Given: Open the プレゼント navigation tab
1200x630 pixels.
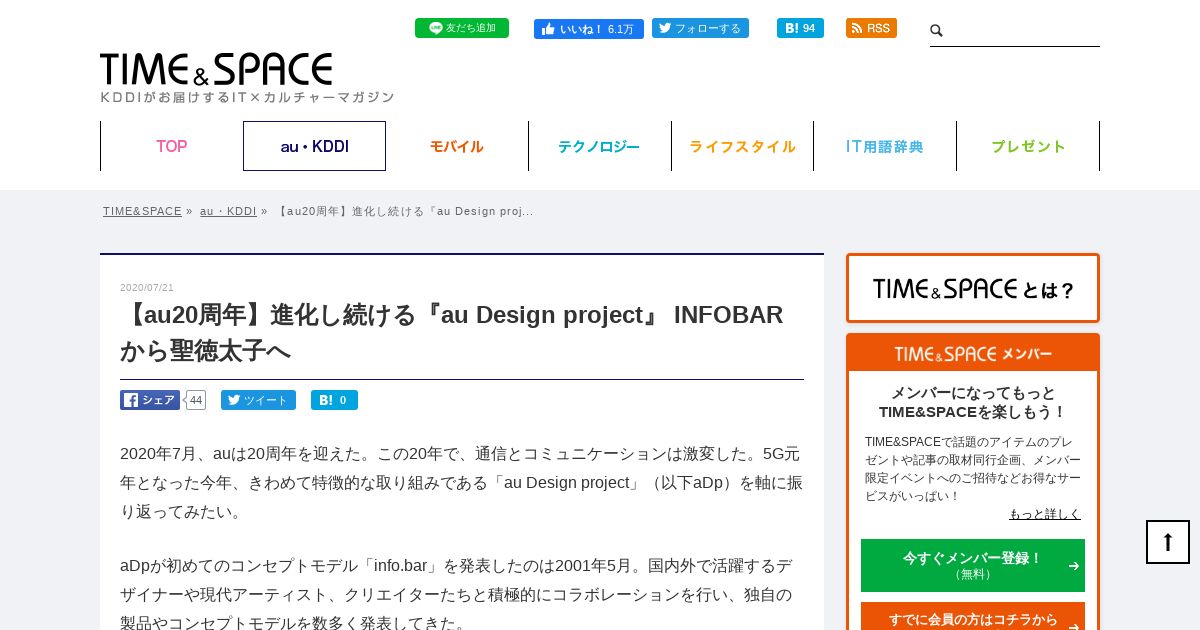Looking at the screenshot, I should 1028,146.
